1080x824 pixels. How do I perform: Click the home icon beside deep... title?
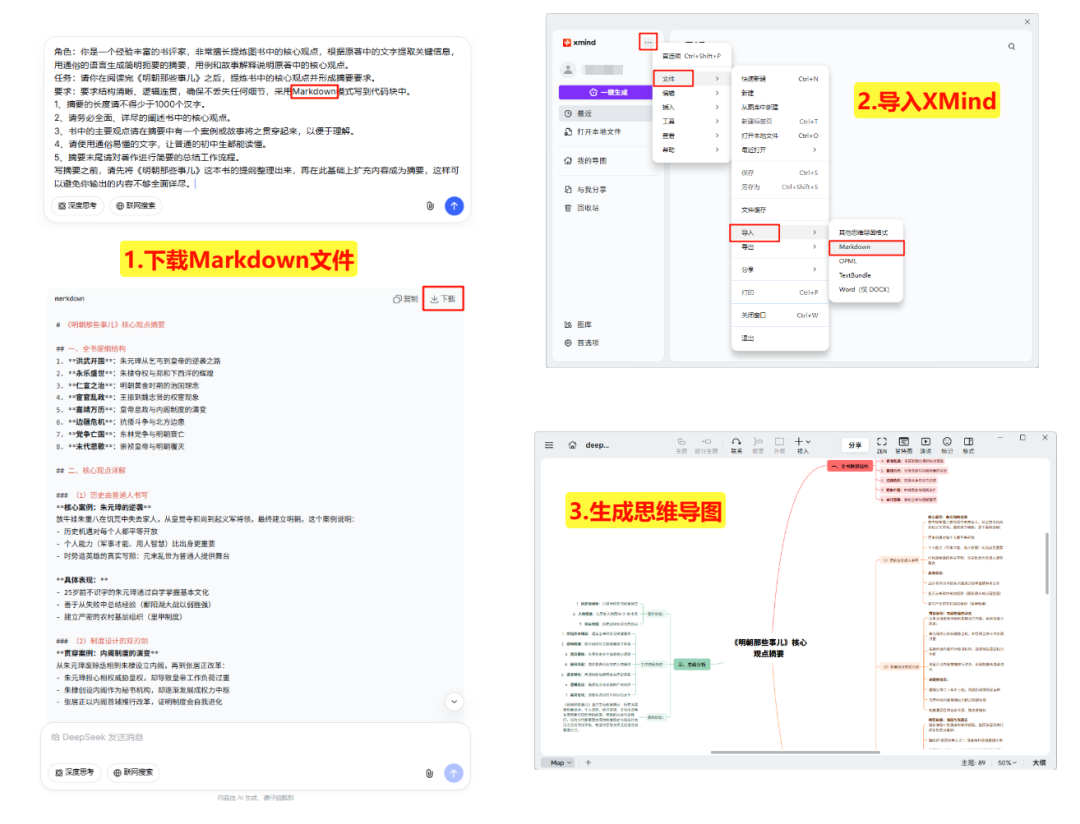coord(572,446)
